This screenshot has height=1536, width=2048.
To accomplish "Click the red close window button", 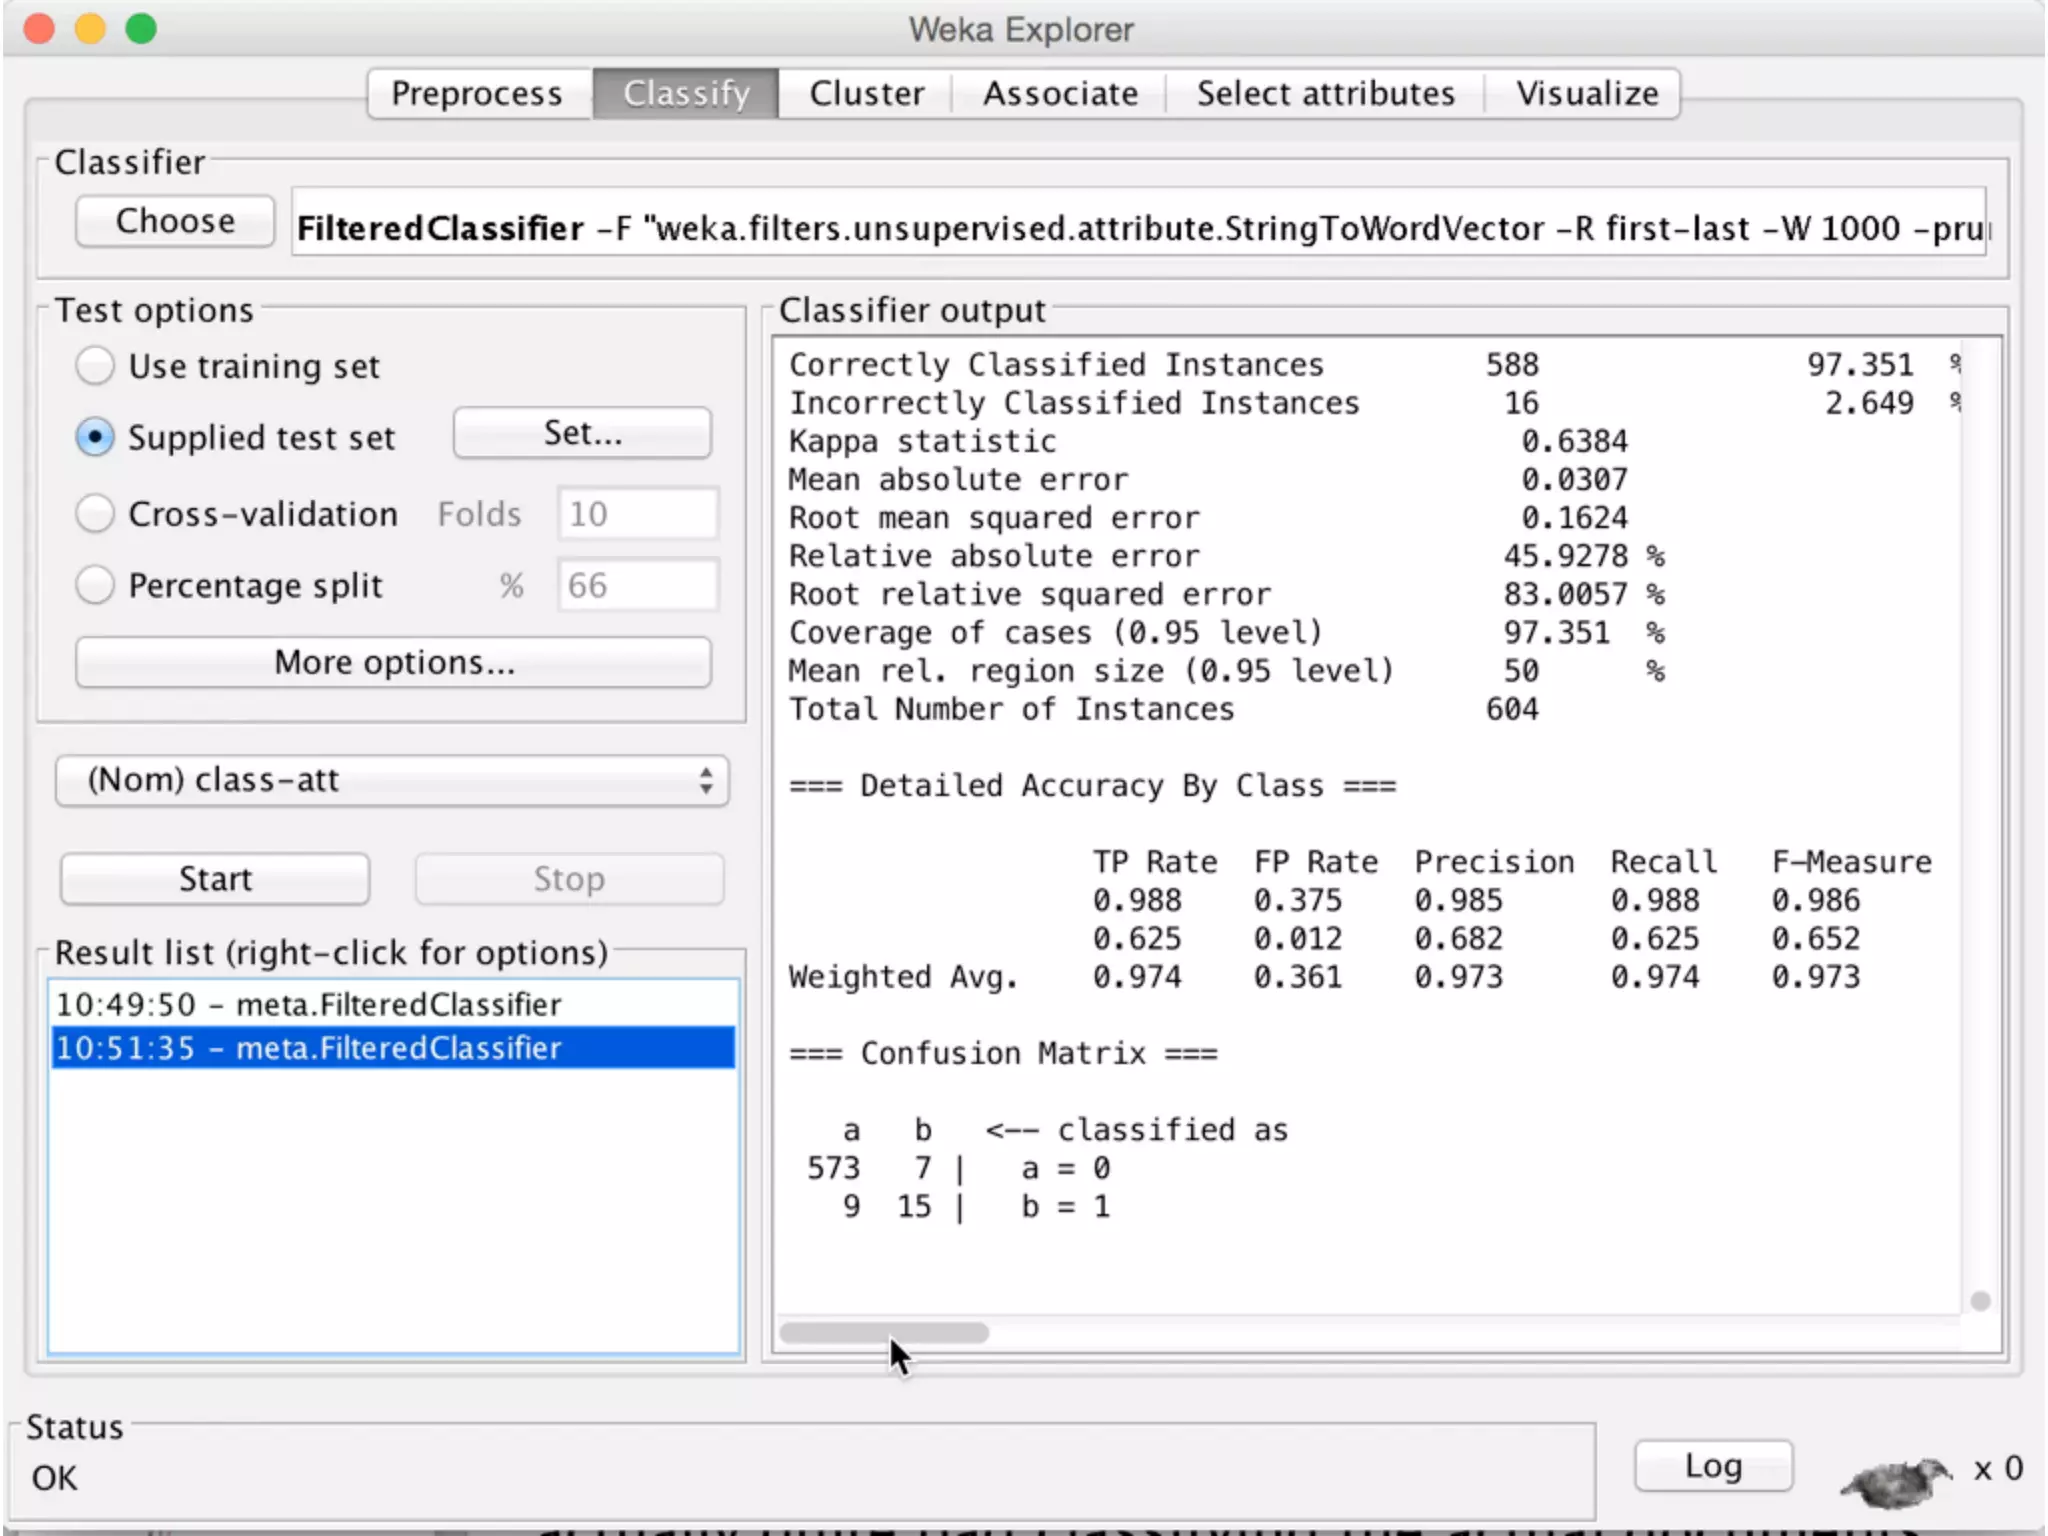I will 39,28.
